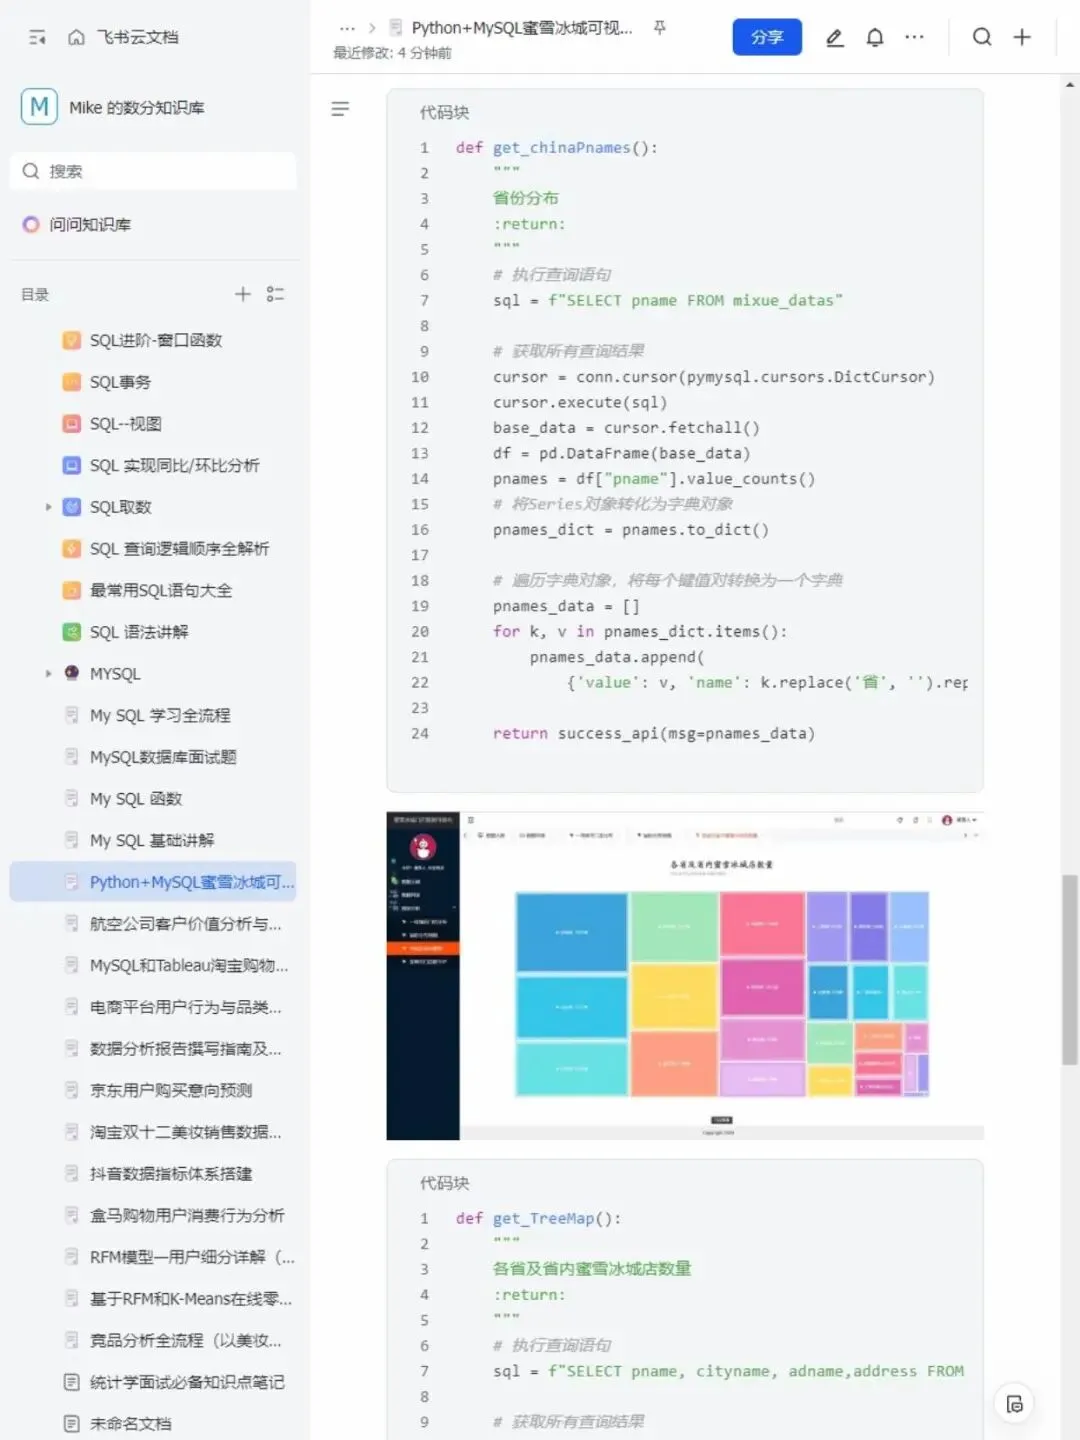
Task: Pin the document using the pin icon
Action: pyautogui.click(x=659, y=28)
